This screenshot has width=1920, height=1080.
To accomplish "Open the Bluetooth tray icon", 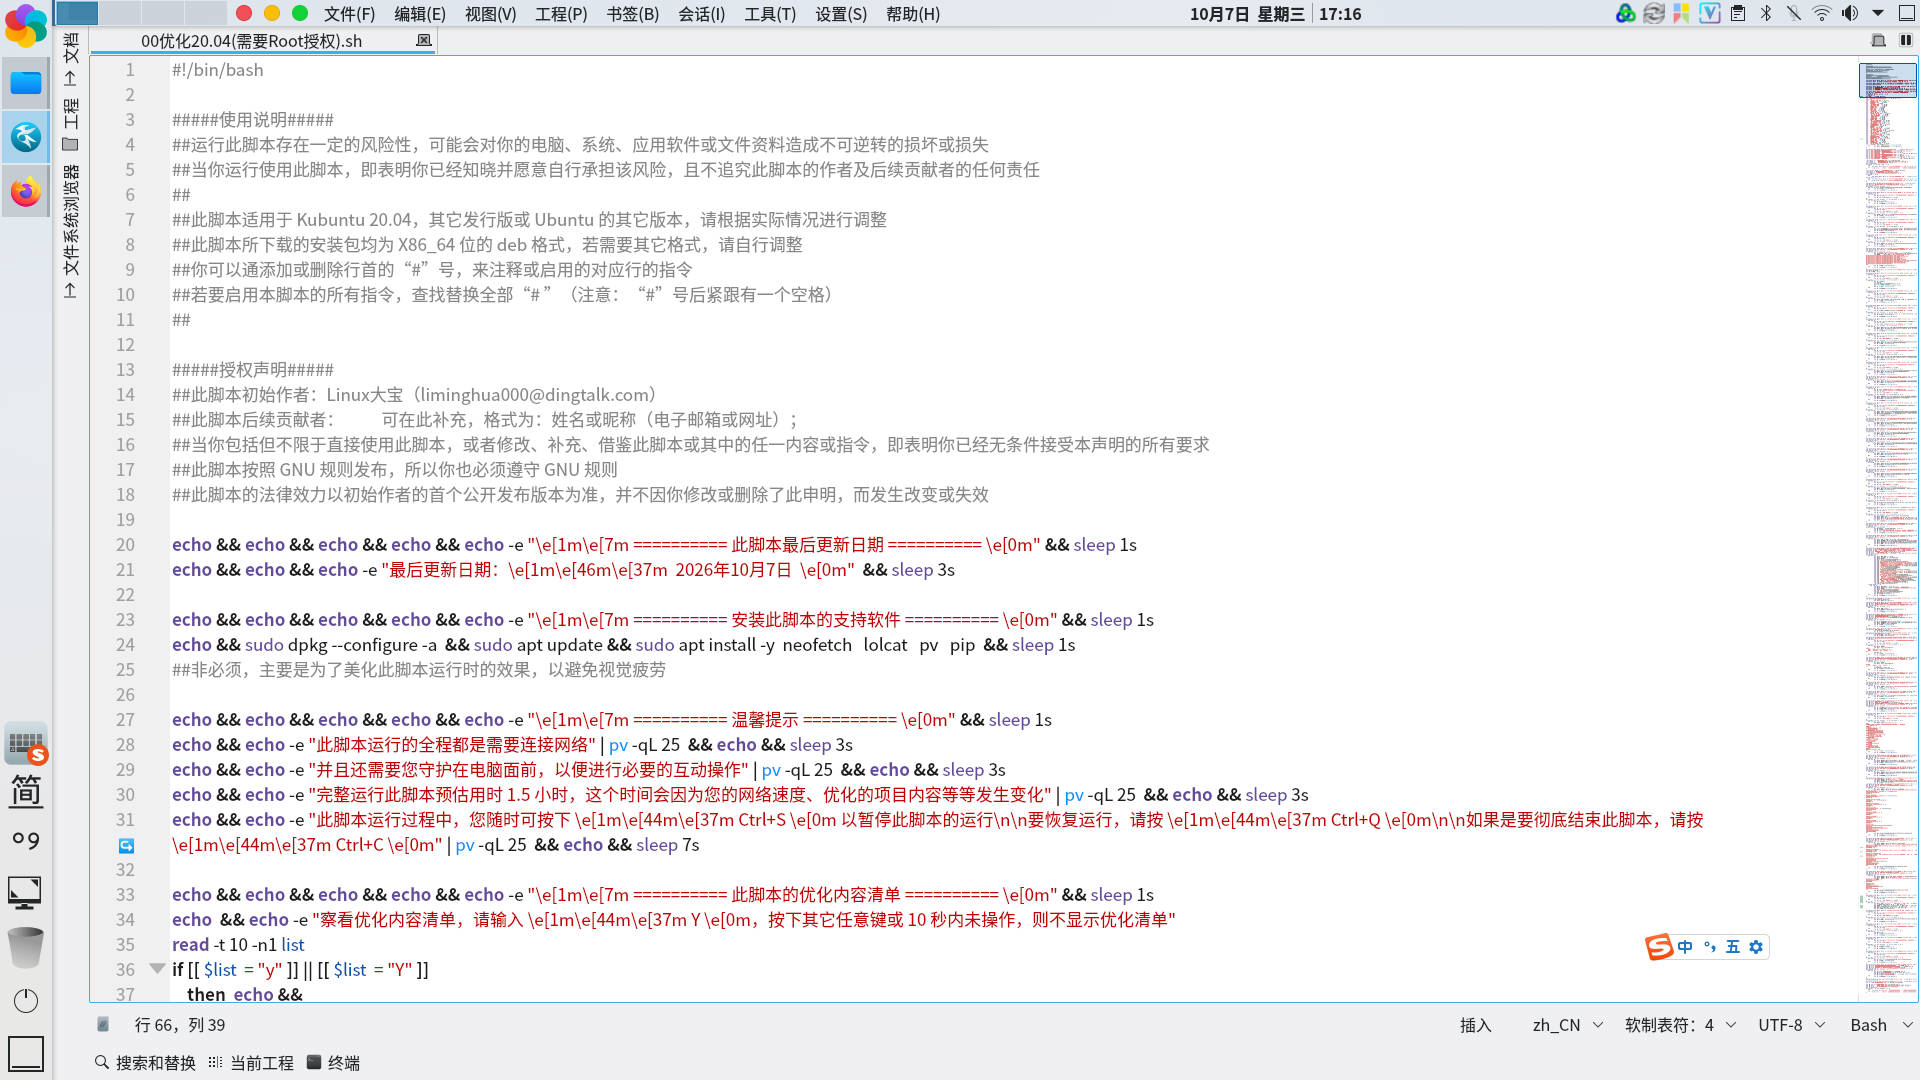I will 1766,14.
